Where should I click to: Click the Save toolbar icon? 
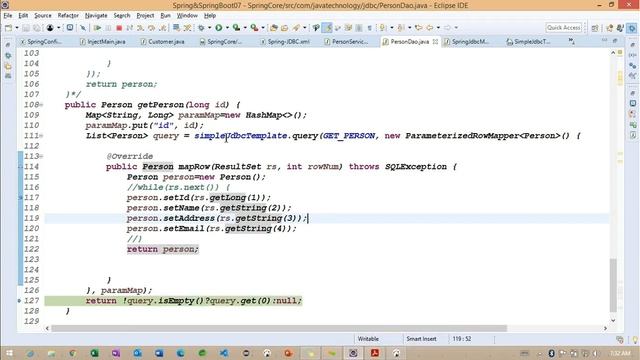click(26, 28)
